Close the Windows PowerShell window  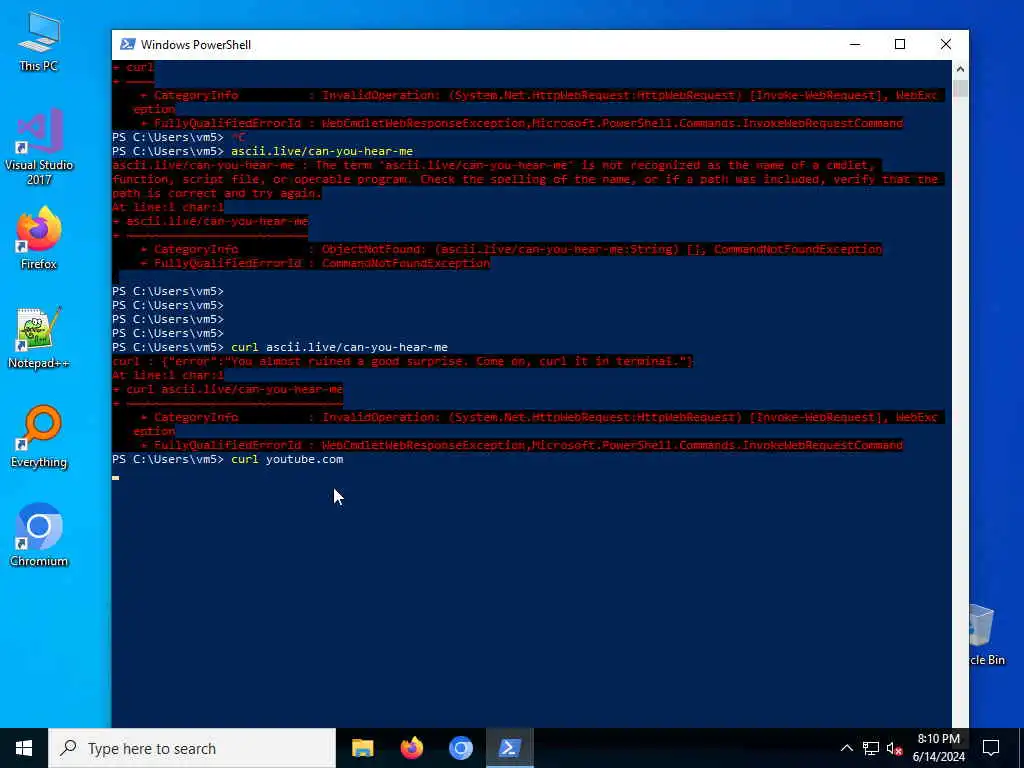click(x=946, y=44)
